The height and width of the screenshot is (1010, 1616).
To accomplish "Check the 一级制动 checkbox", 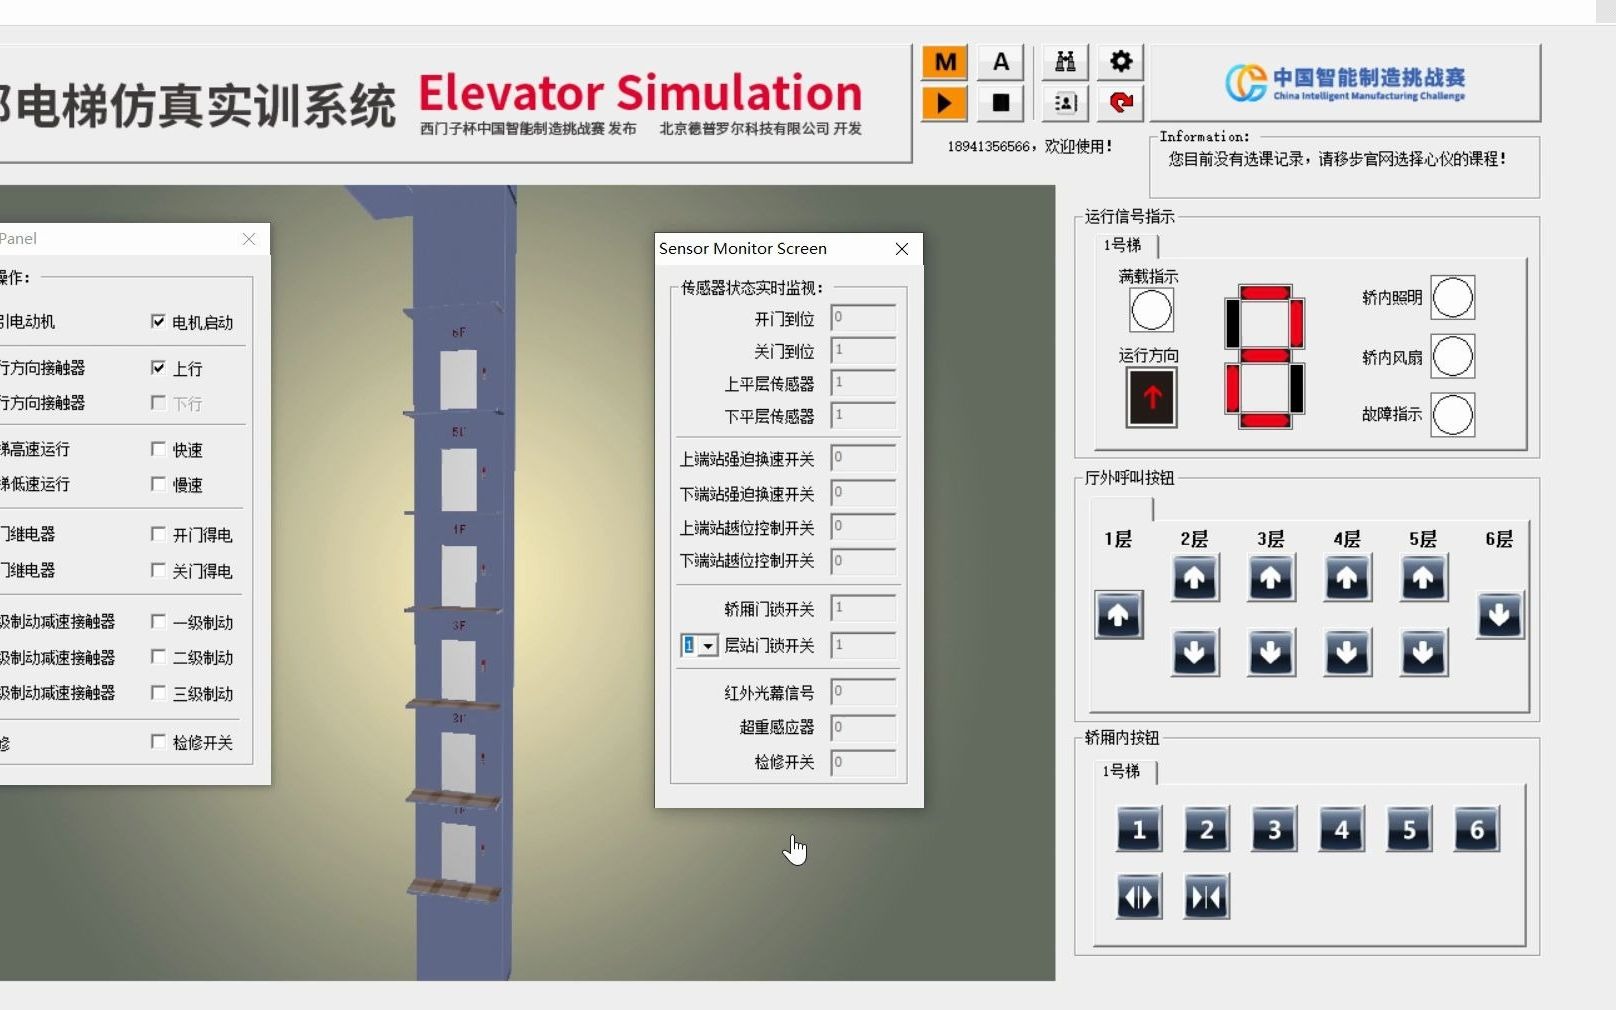I will pyautogui.click(x=158, y=621).
